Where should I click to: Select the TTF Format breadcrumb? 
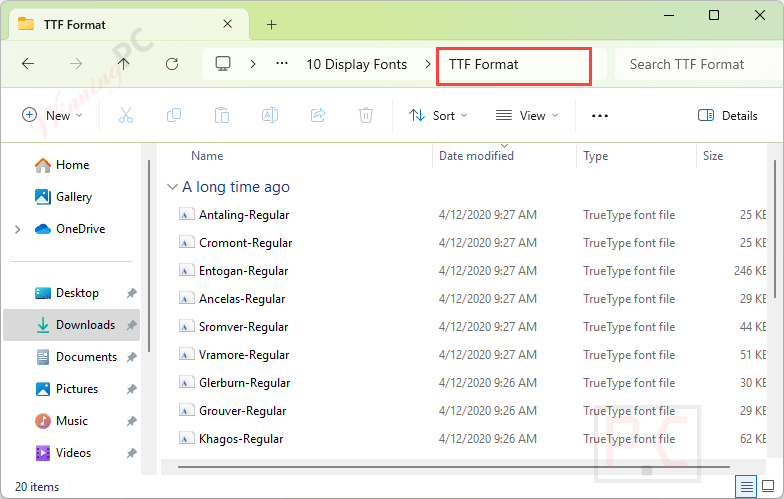click(484, 64)
